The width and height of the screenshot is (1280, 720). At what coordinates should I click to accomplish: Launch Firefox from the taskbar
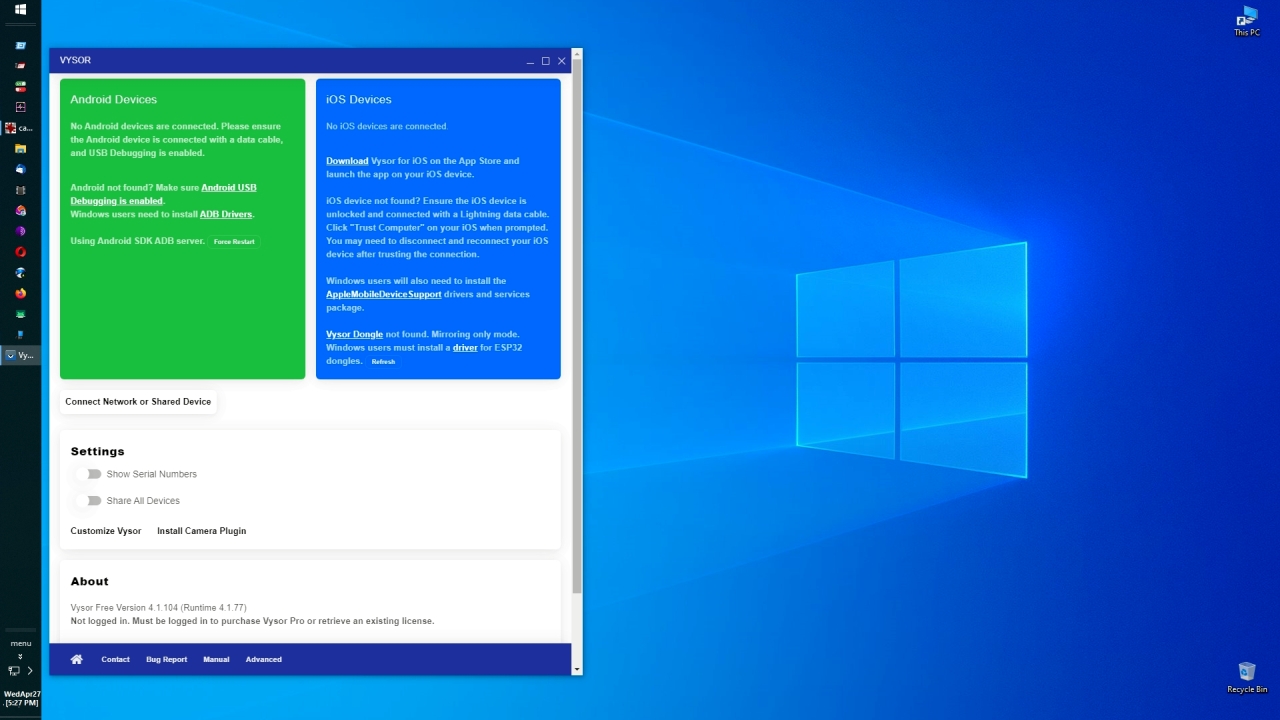(x=20, y=293)
